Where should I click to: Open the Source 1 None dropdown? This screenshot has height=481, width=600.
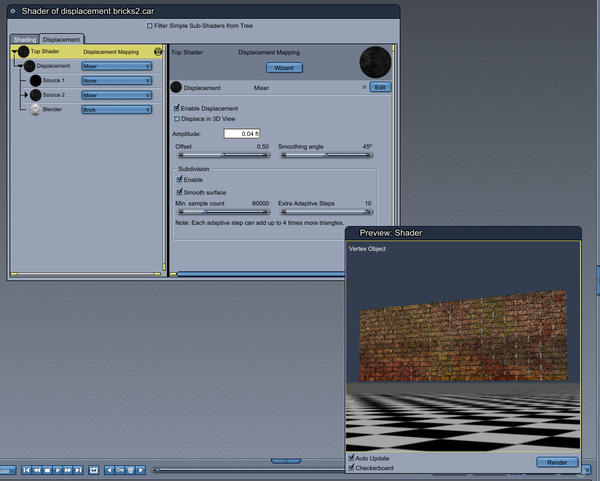(x=117, y=81)
